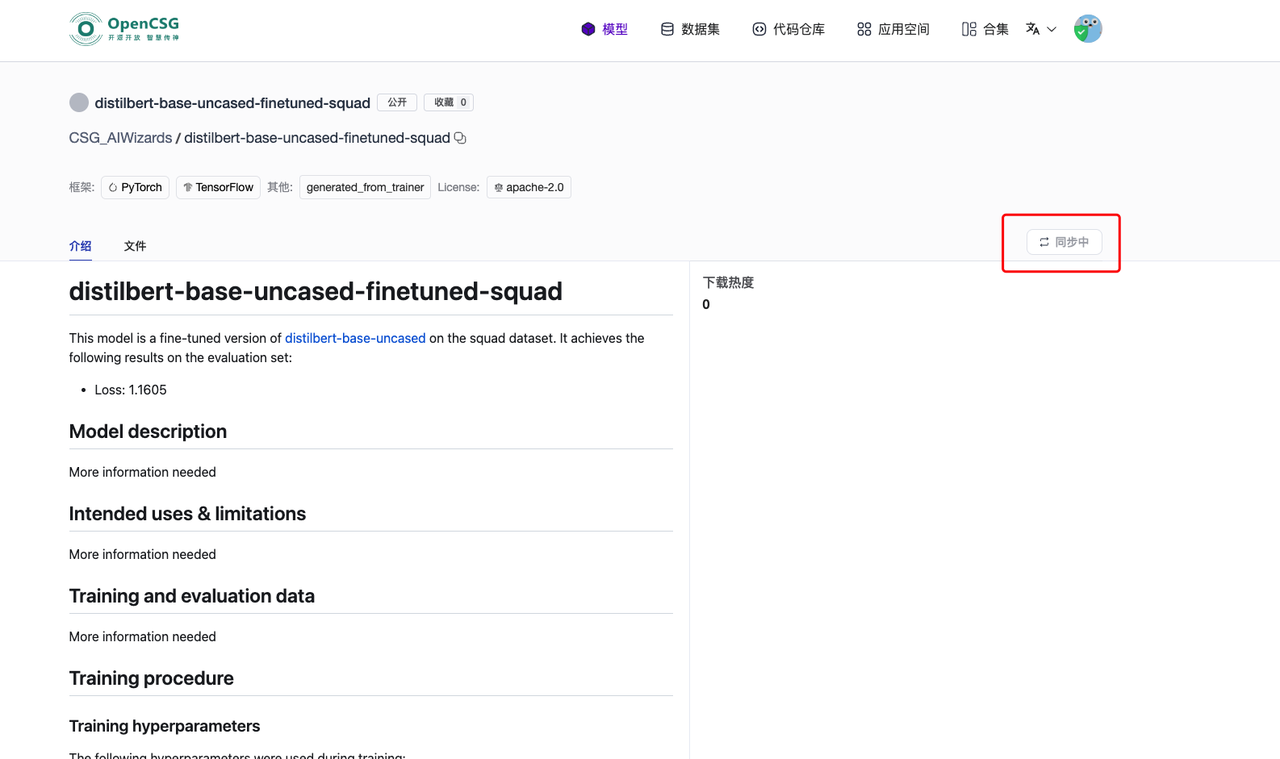
Task: Click the model title in the header
Action: [x=232, y=102]
